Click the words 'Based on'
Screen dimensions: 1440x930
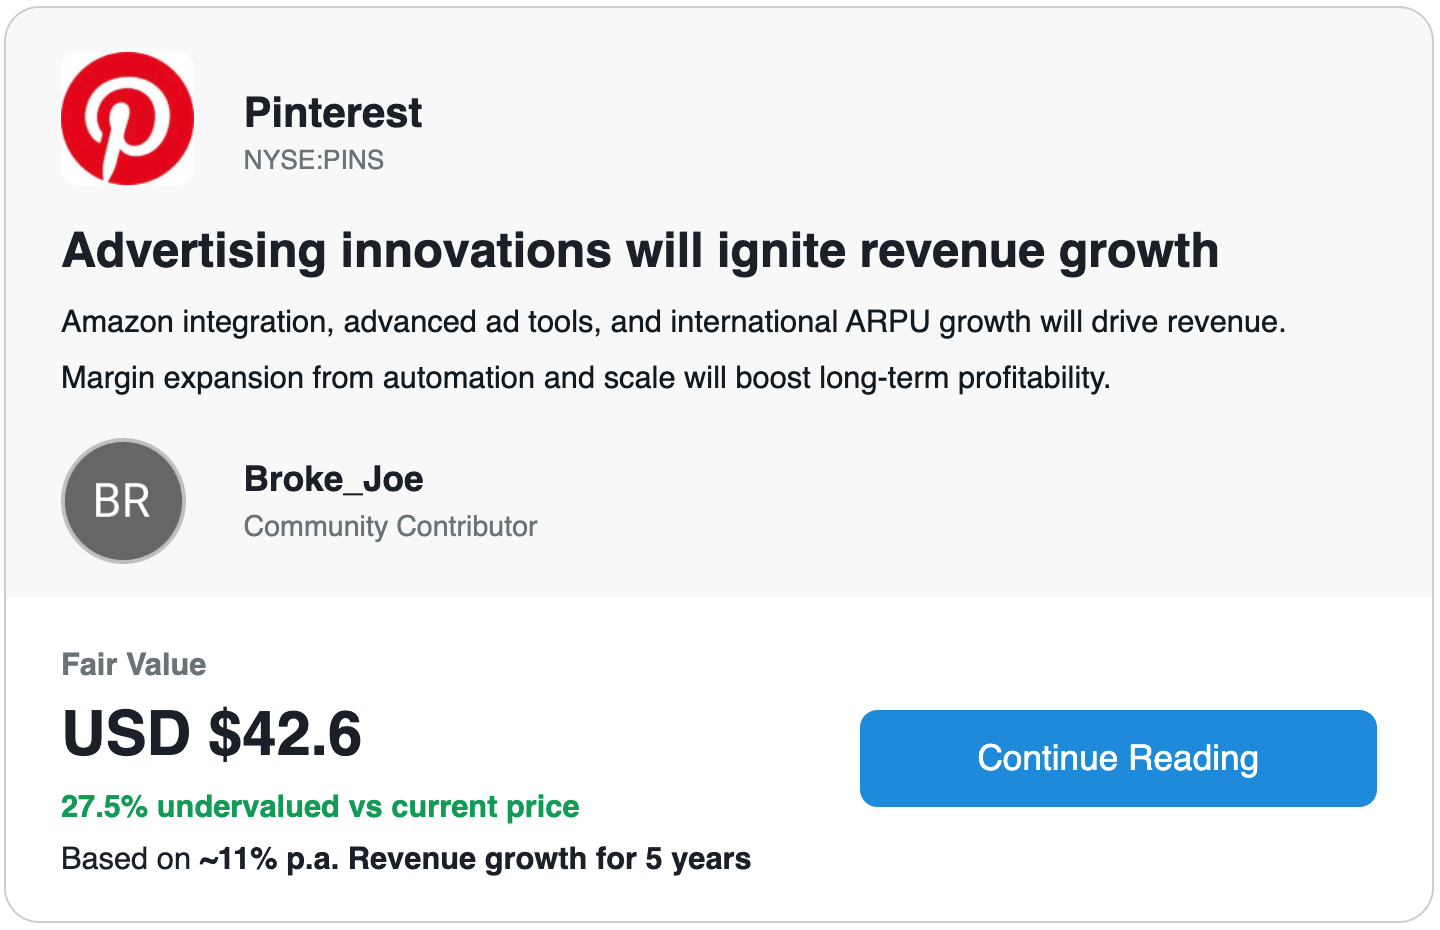[126, 859]
